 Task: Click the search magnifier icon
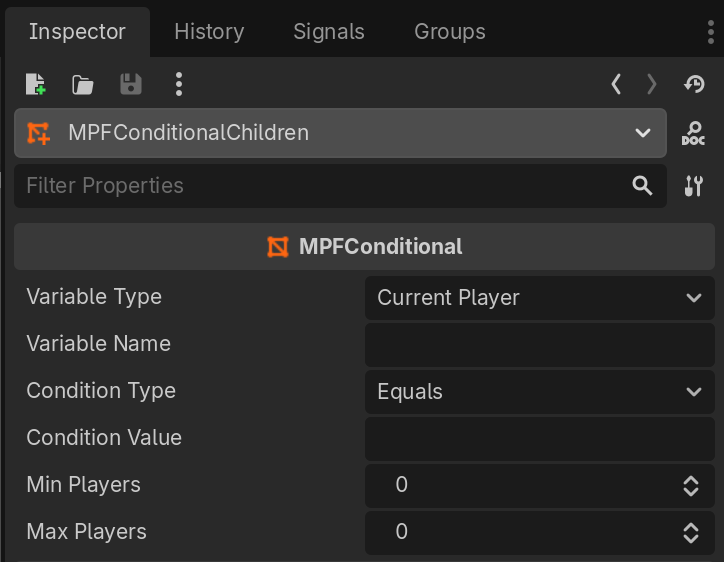(642, 186)
